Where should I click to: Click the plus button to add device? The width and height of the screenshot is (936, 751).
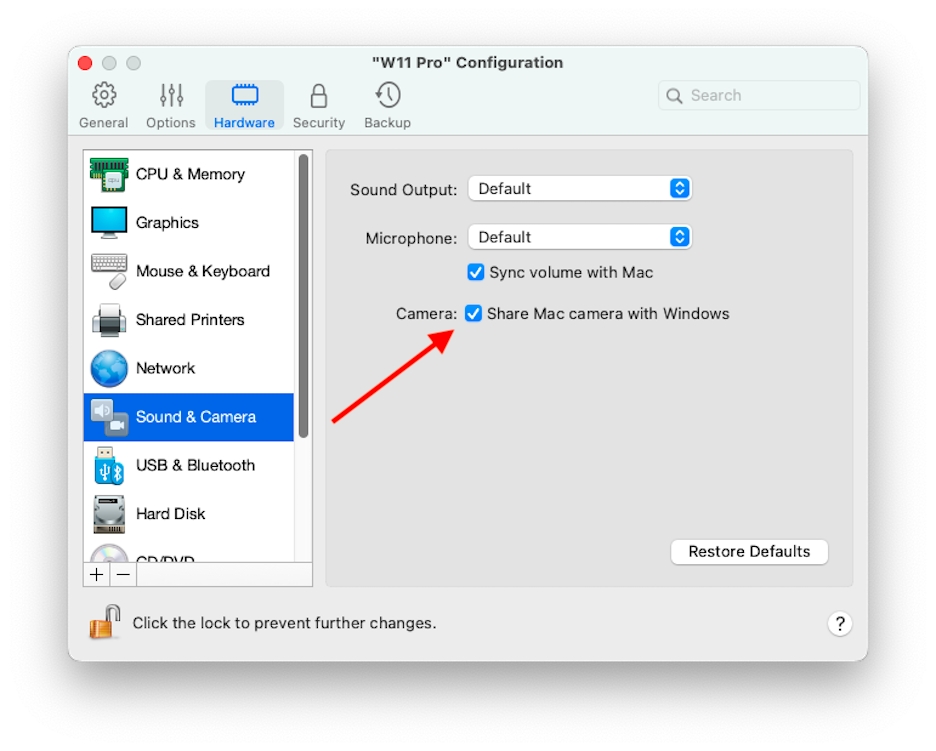[96, 574]
